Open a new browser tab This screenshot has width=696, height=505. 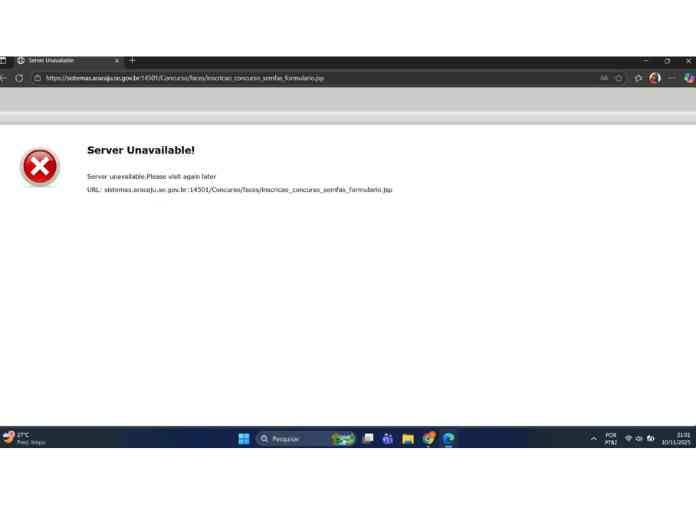coord(132,61)
